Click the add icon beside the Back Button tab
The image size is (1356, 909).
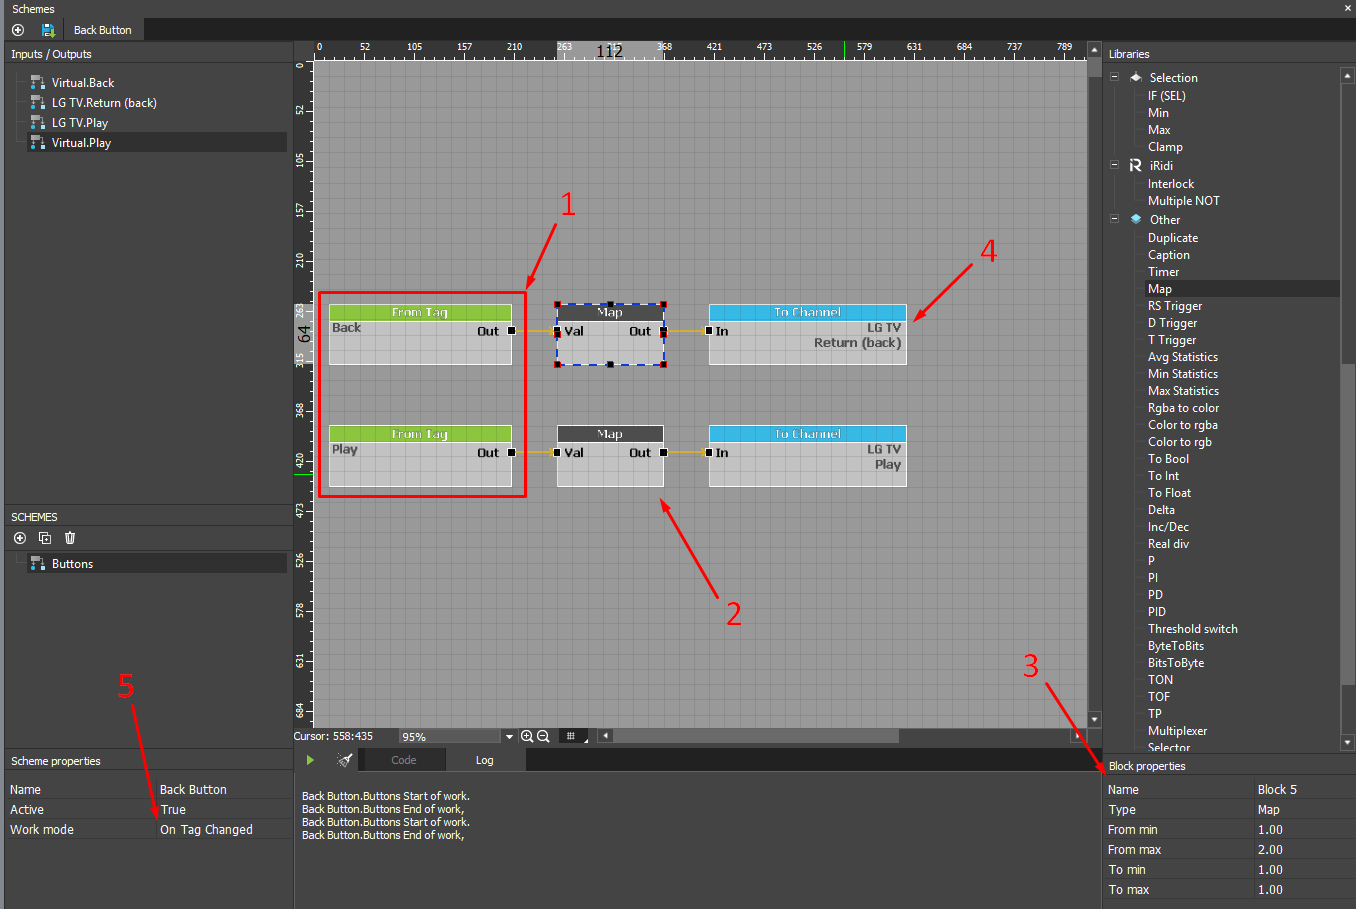18,30
